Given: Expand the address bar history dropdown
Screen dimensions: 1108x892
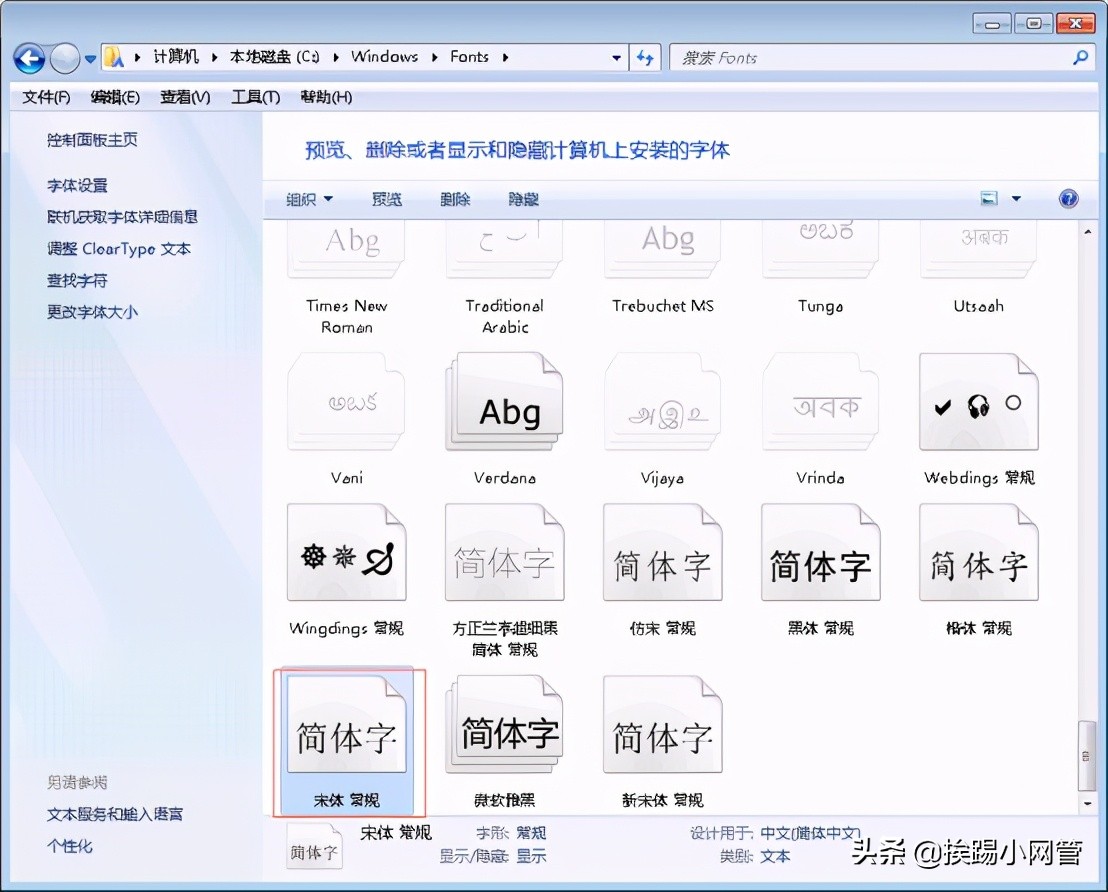Looking at the screenshot, I should (617, 57).
